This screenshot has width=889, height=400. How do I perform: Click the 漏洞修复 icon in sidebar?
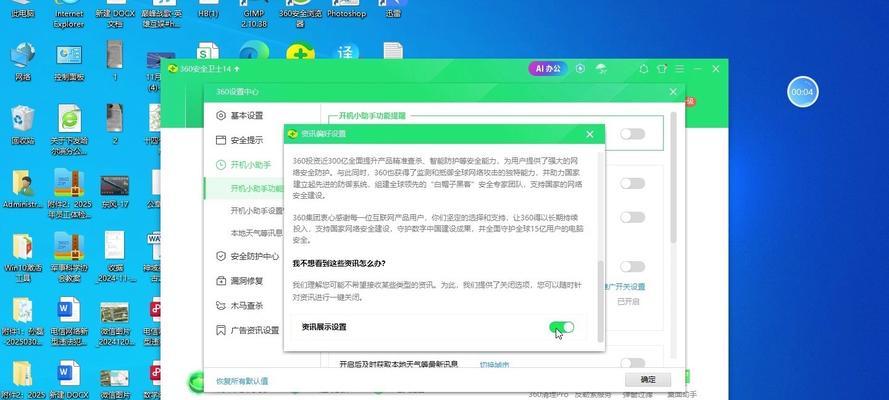click(221, 281)
